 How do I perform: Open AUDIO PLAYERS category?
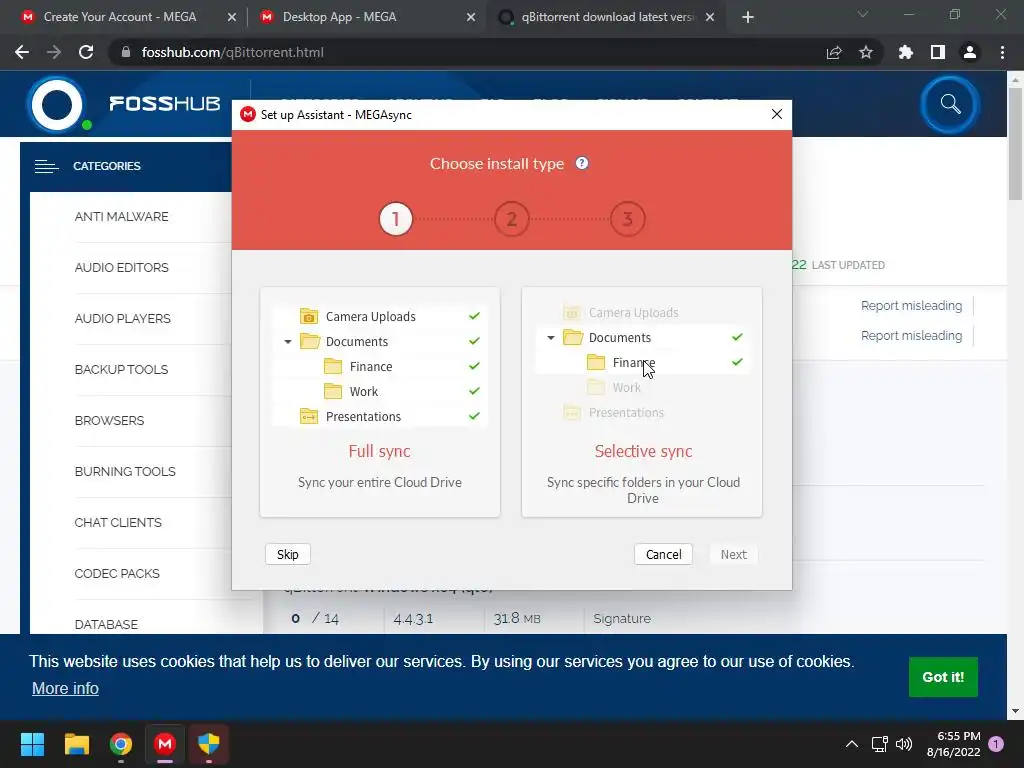(123, 319)
